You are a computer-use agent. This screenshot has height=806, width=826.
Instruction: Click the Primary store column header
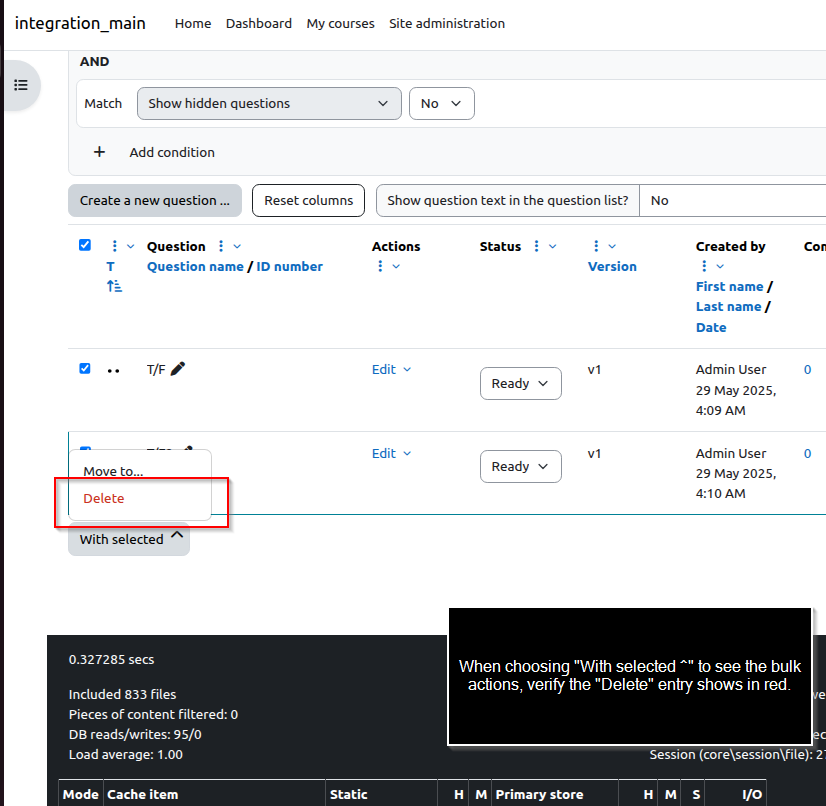[x=539, y=794]
